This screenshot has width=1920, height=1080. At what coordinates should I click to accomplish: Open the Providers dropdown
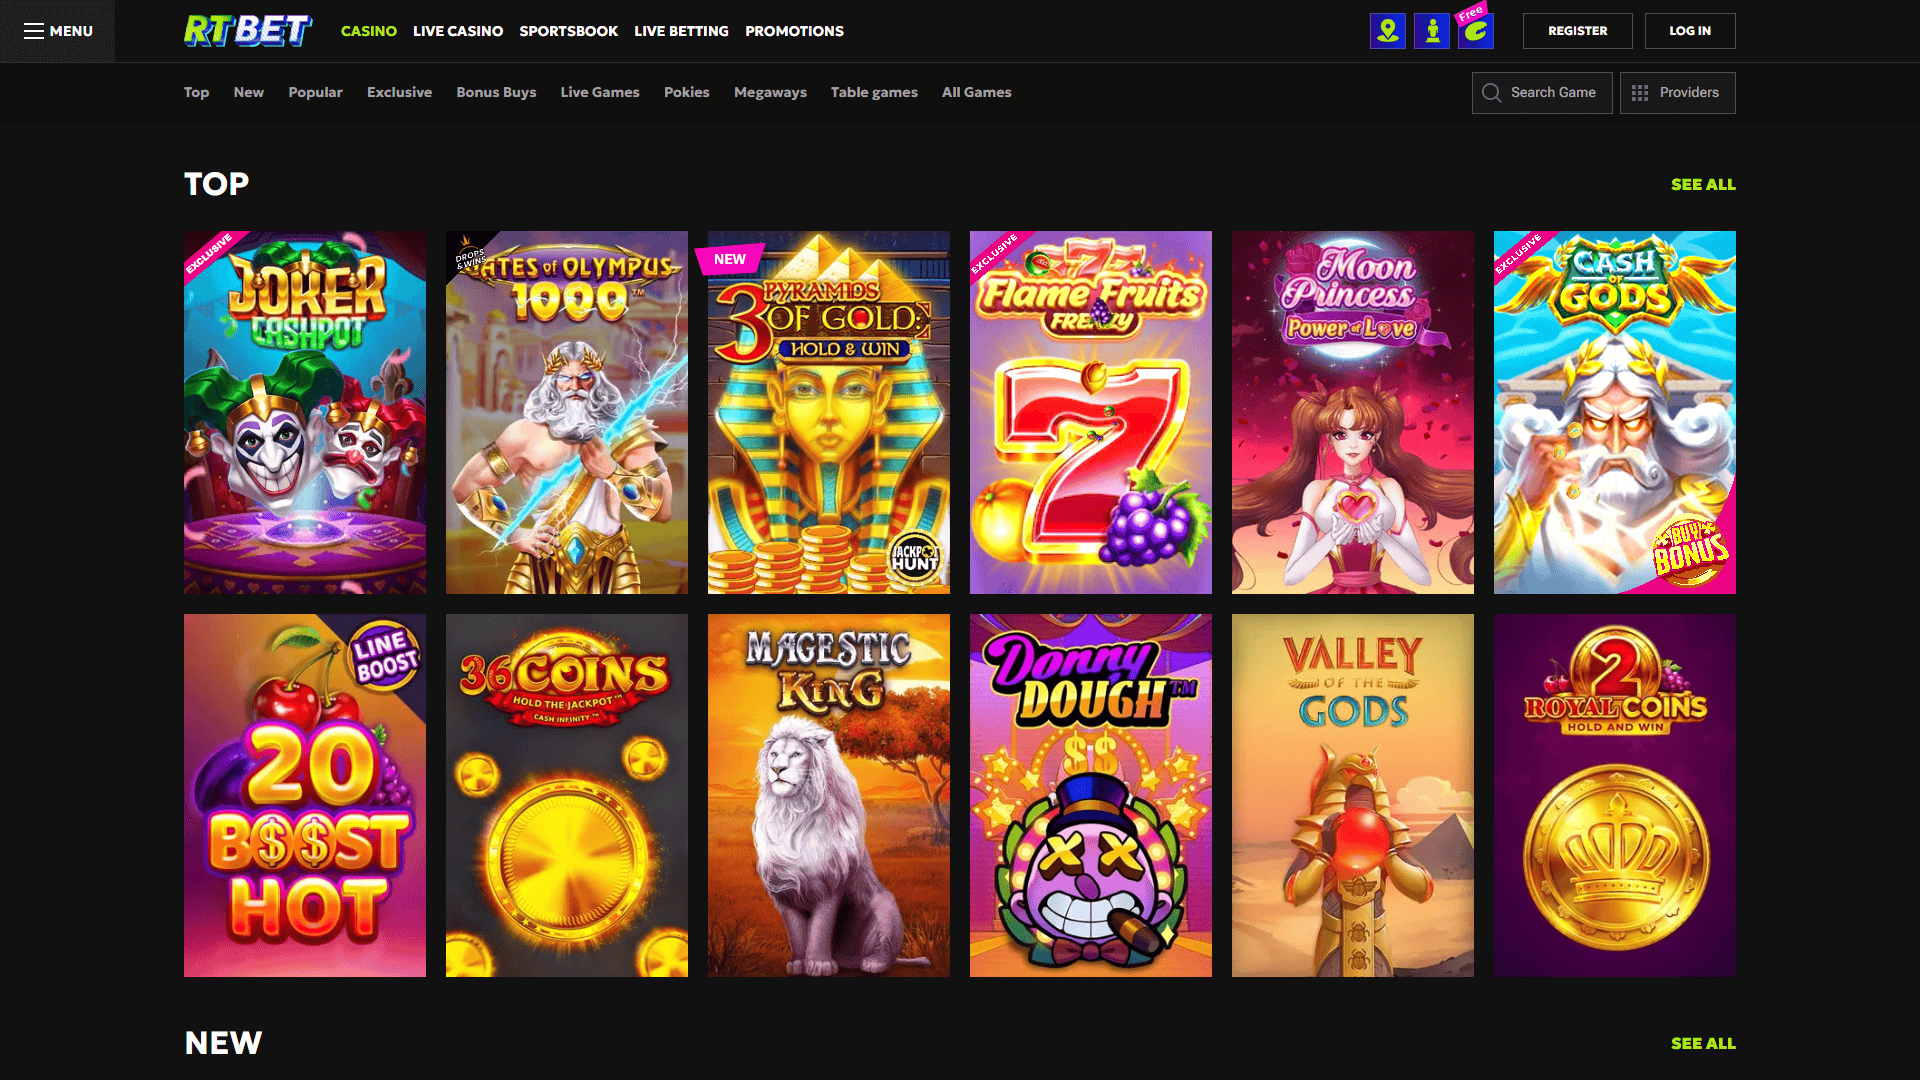click(1678, 93)
